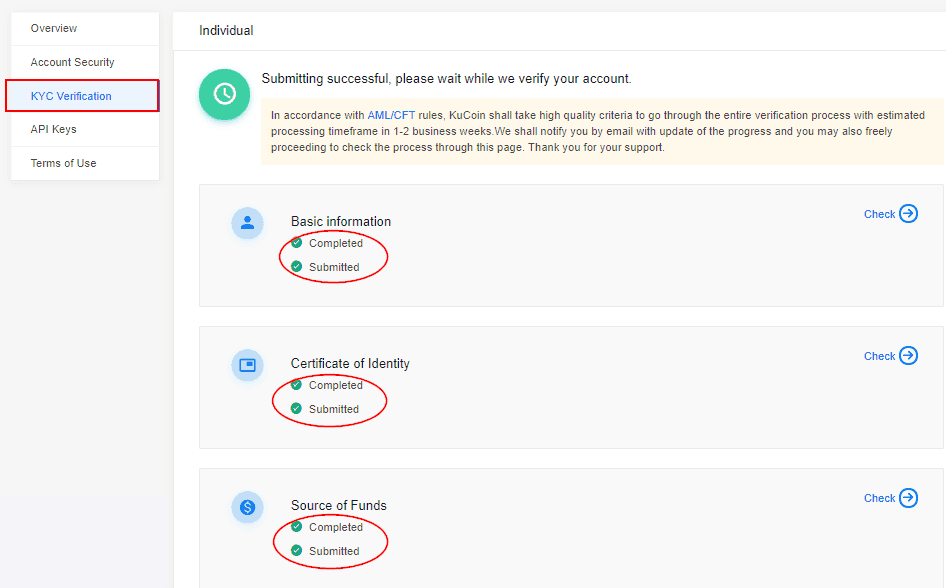This screenshot has height=588, width=946.
Task: Go to Account Security section
Action: click(x=72, y=62)
